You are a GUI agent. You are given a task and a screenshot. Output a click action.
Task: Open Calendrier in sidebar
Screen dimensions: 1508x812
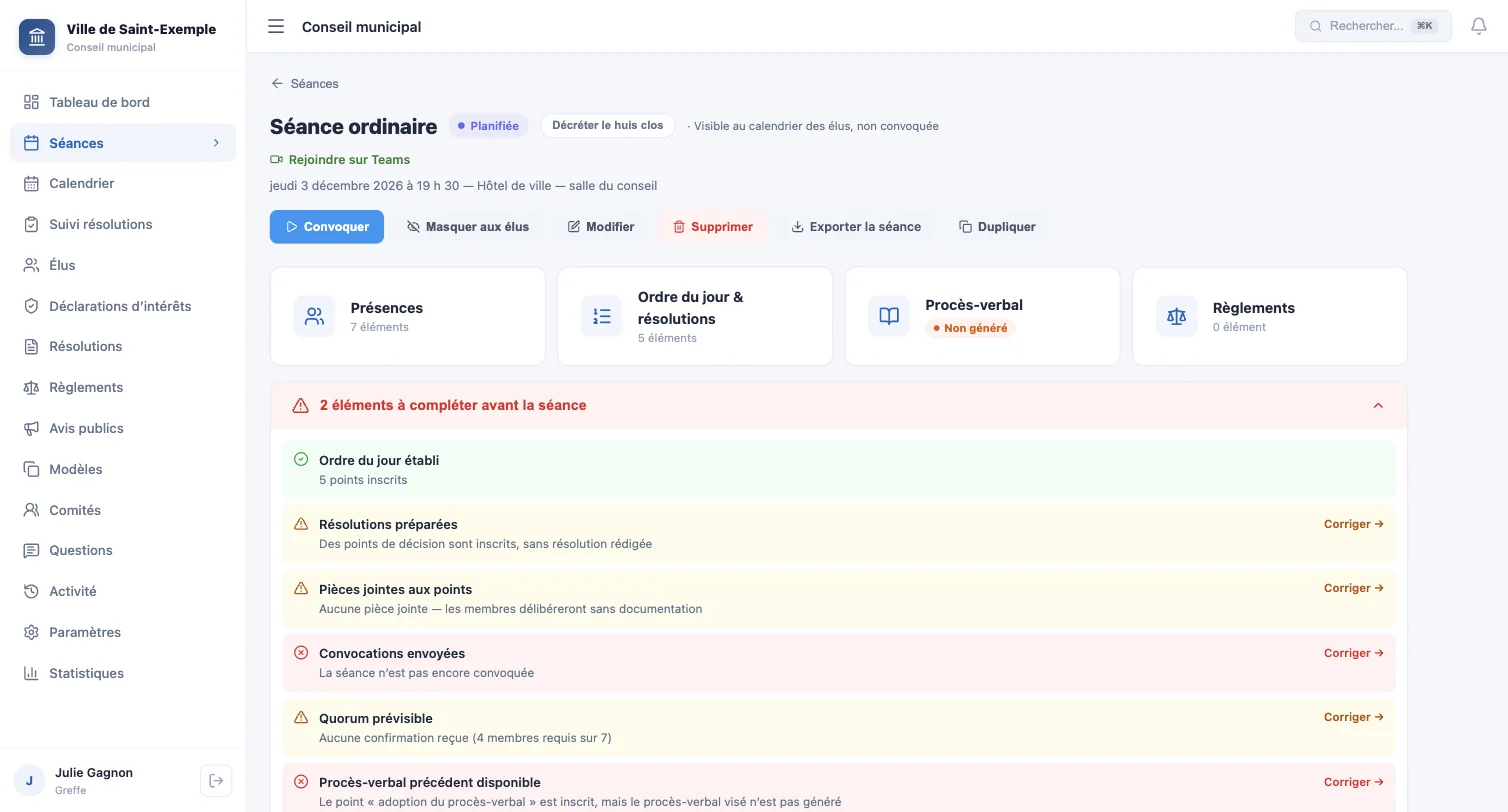[123, 184]
